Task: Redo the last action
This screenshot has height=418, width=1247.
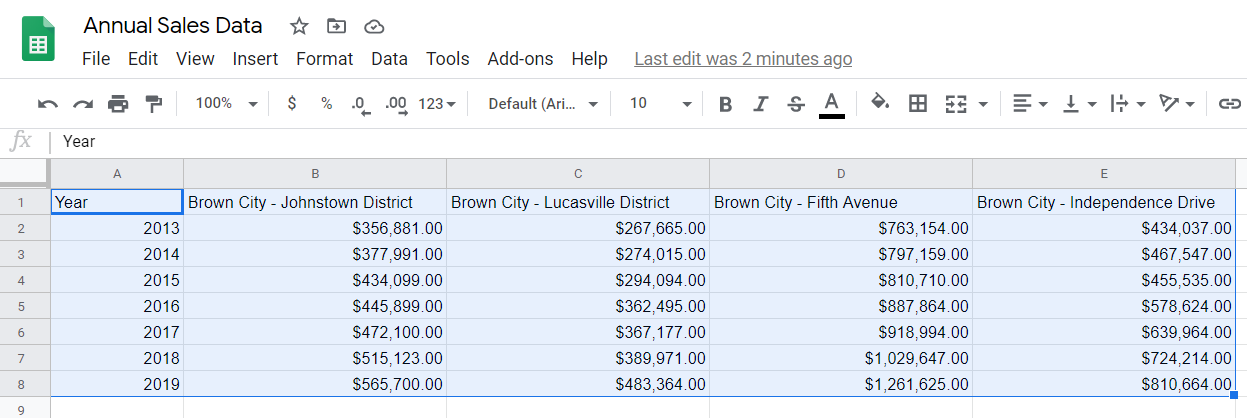Action: [x=83, y=104]
